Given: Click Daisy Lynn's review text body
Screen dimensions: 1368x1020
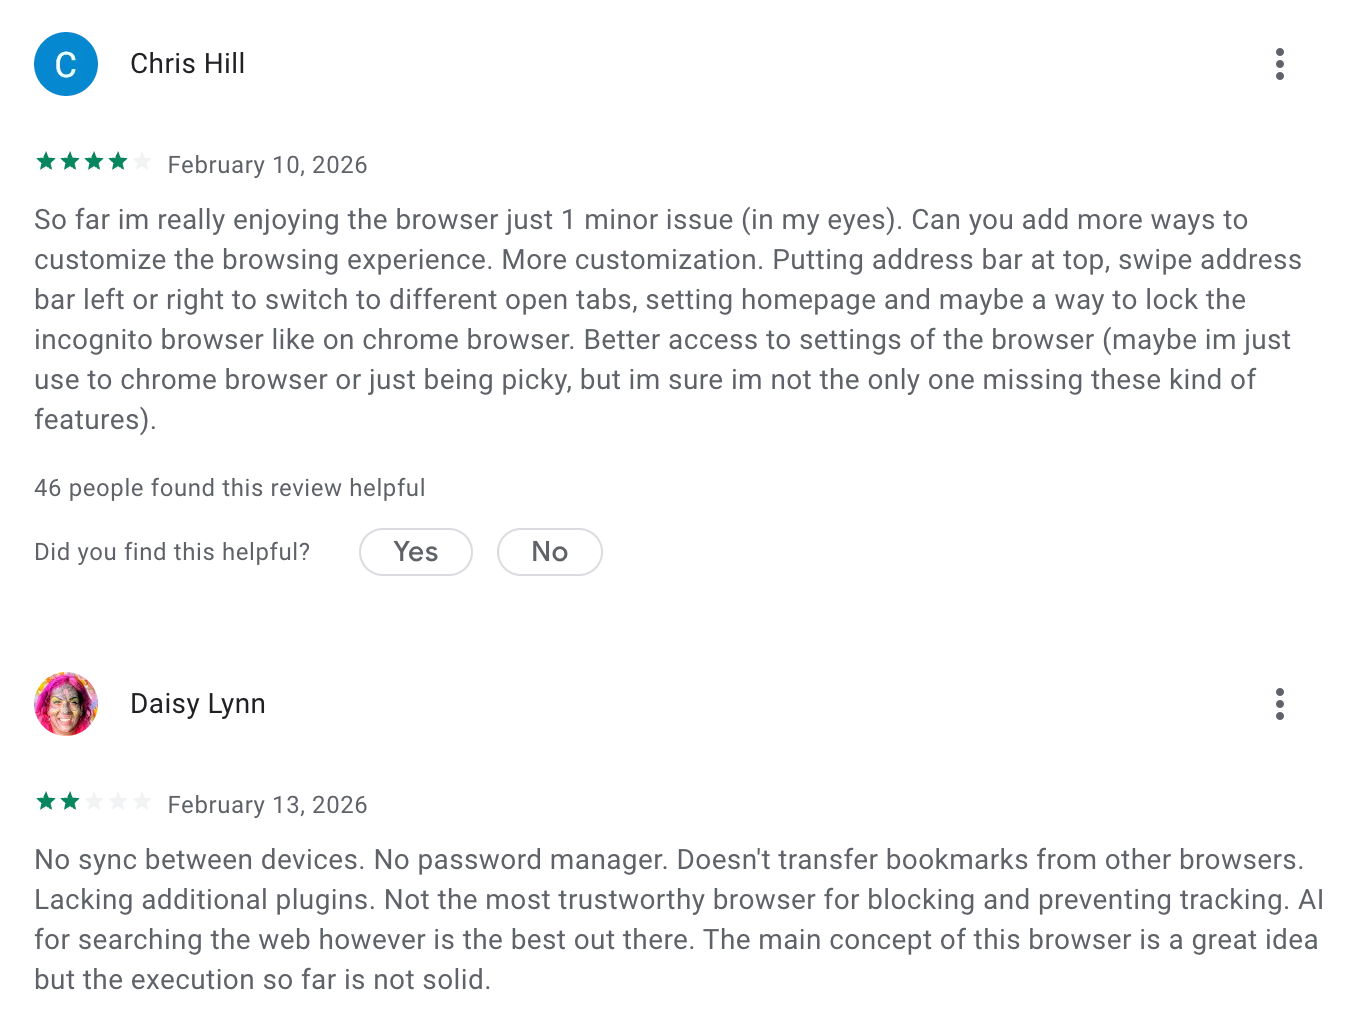Looking at the screenshot, I should pyautogui.click(x=670, y=919).
